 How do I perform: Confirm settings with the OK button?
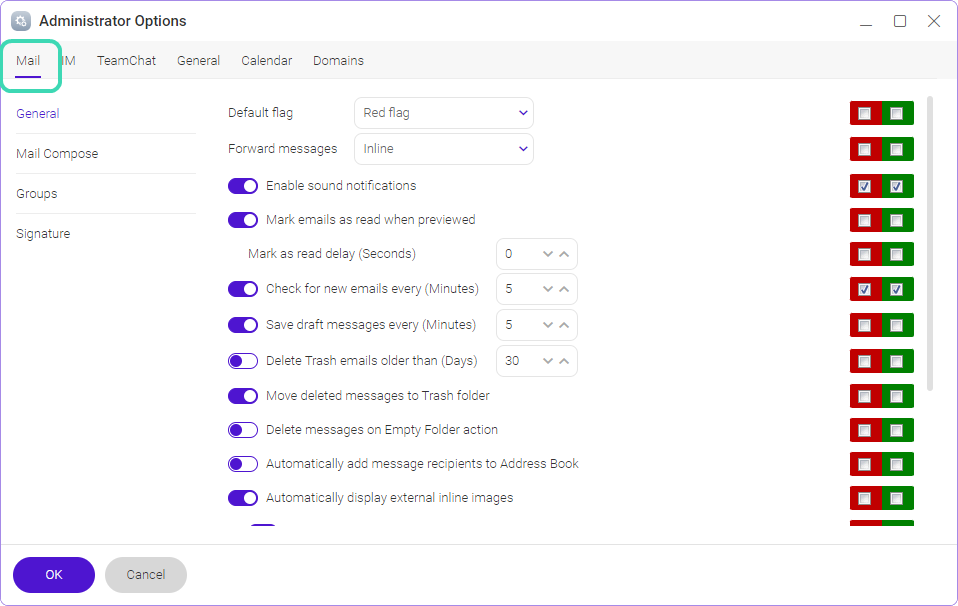54,575
